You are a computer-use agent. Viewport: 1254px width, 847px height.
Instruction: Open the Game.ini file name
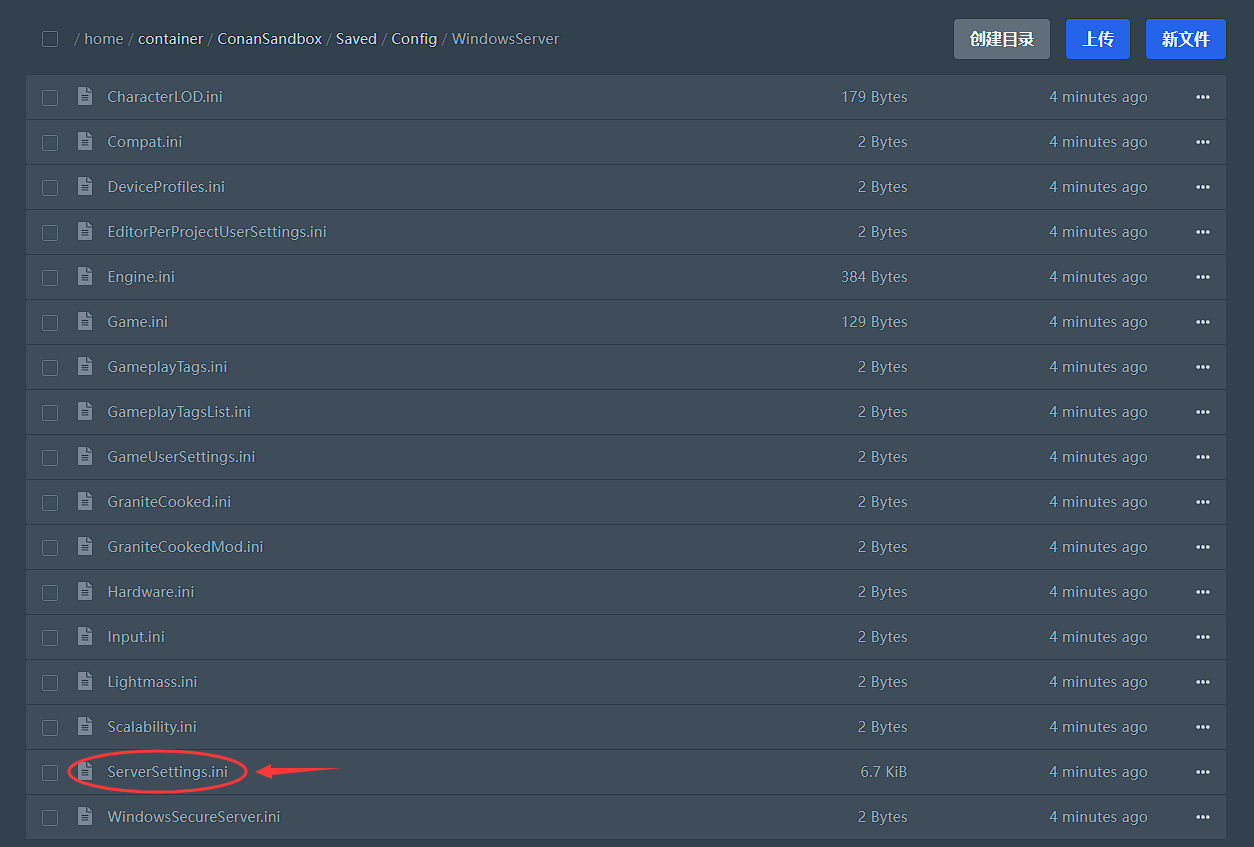pyautogui.click(x=138, y=322)
